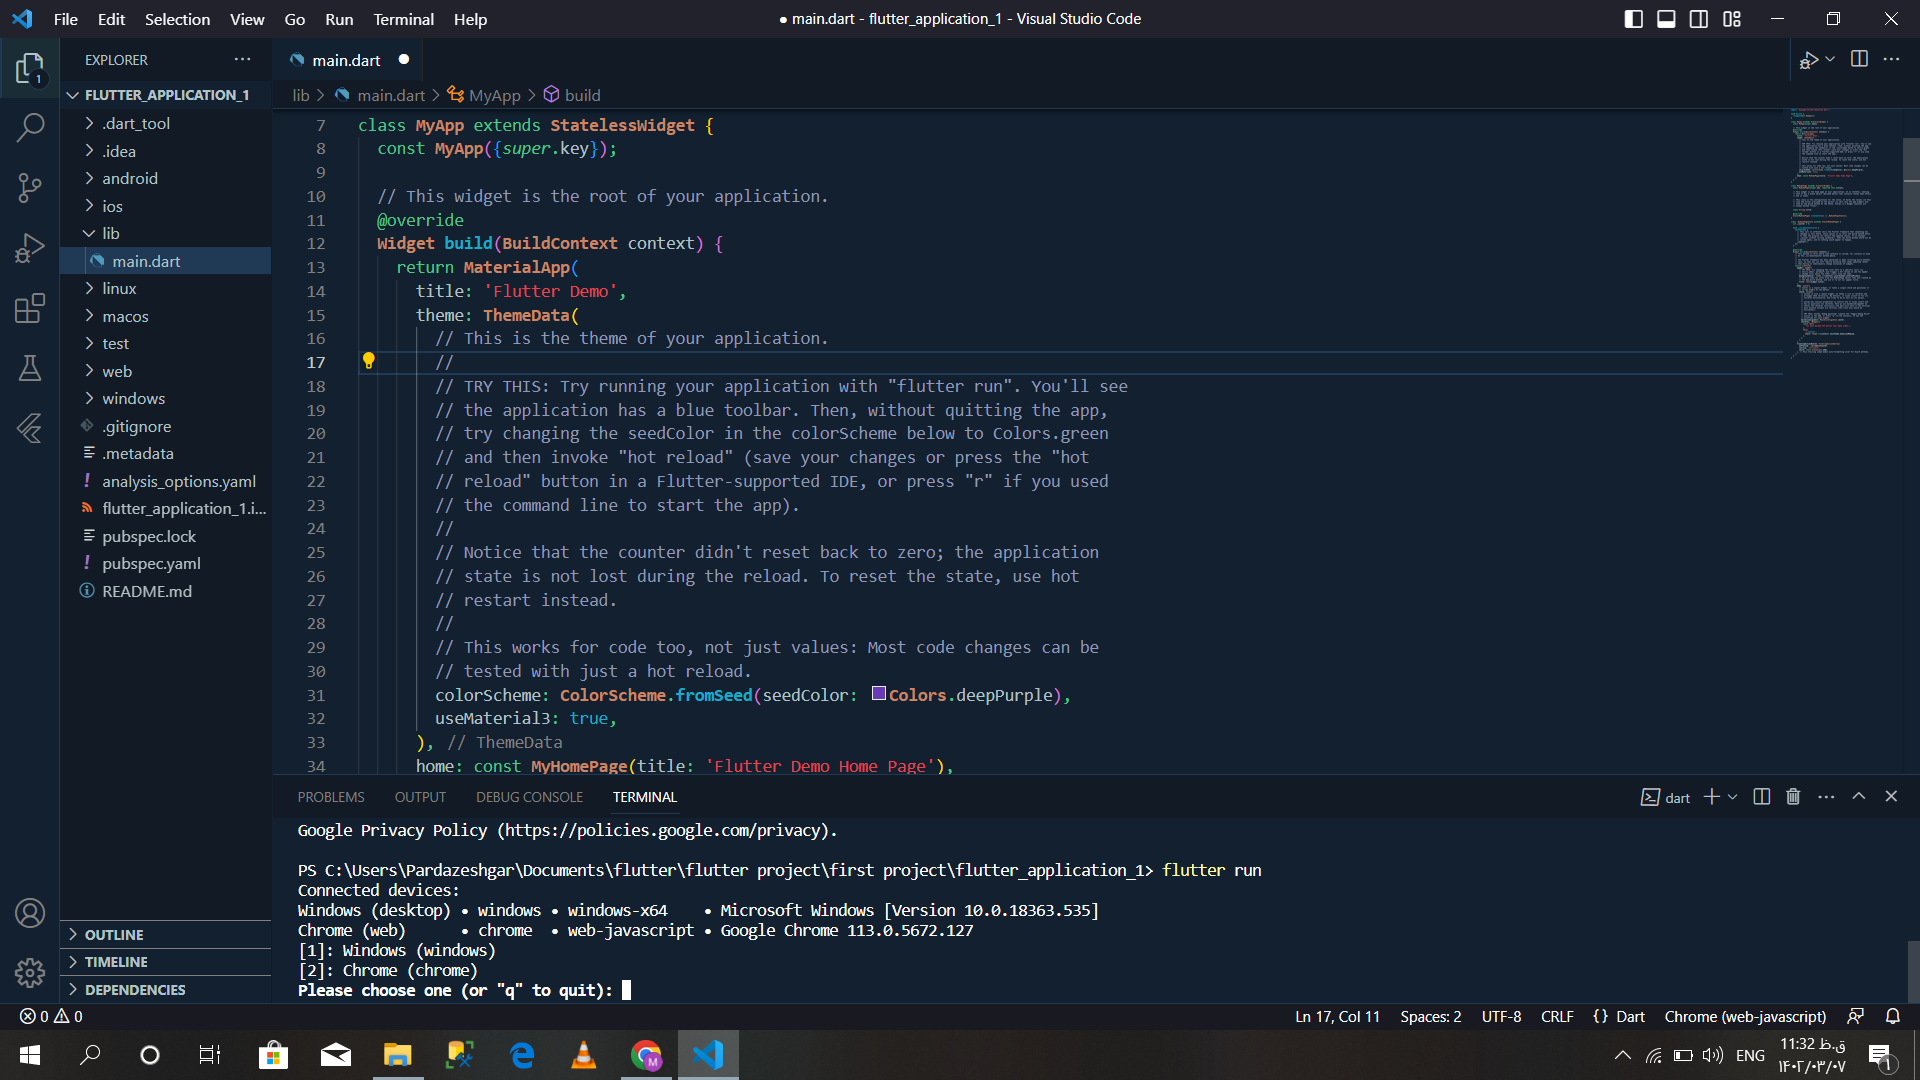Click CRLF end of line setting
The image size is (1920, 1080).
point(1557,1016)
